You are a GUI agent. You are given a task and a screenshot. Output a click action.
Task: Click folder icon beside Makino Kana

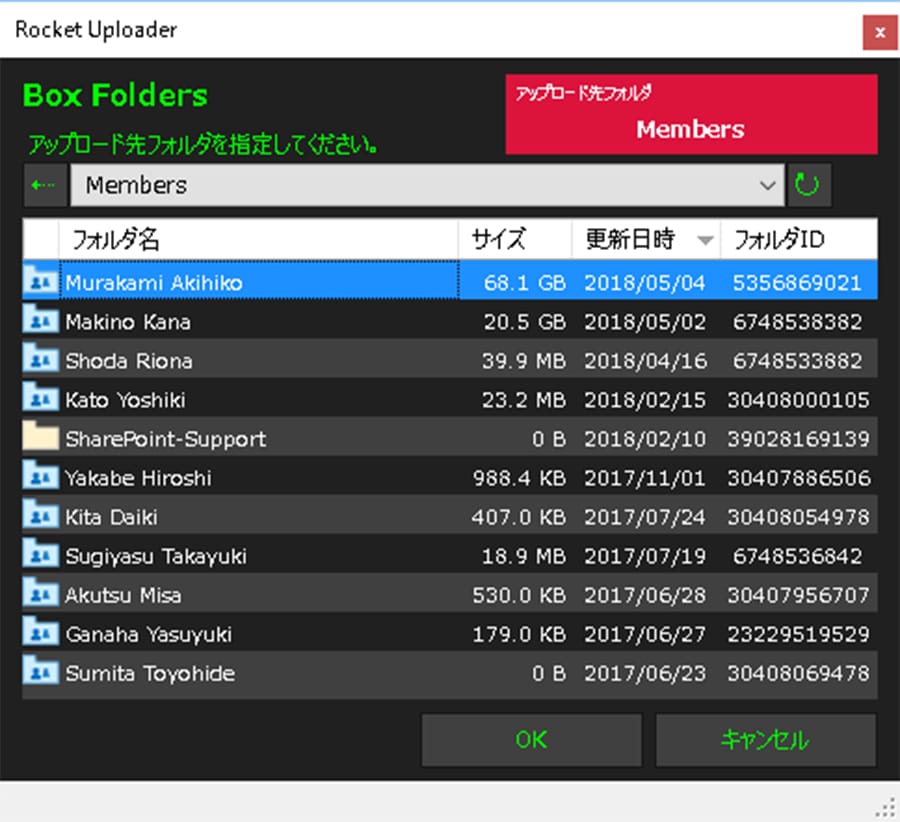click(41, 320)
